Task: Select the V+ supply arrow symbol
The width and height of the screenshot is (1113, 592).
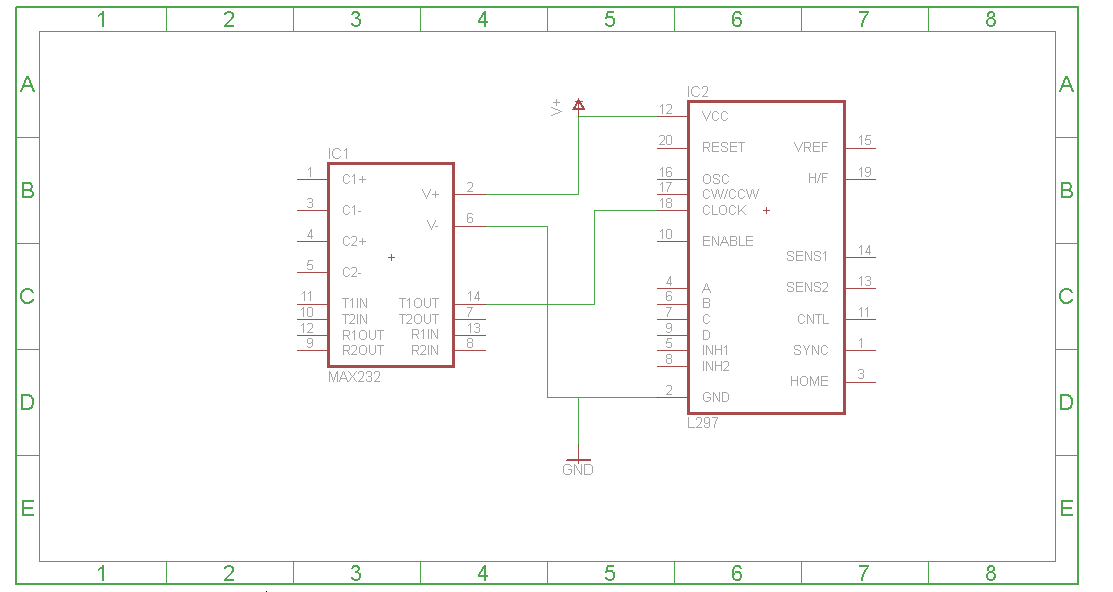Action: (x=579, y=105)
